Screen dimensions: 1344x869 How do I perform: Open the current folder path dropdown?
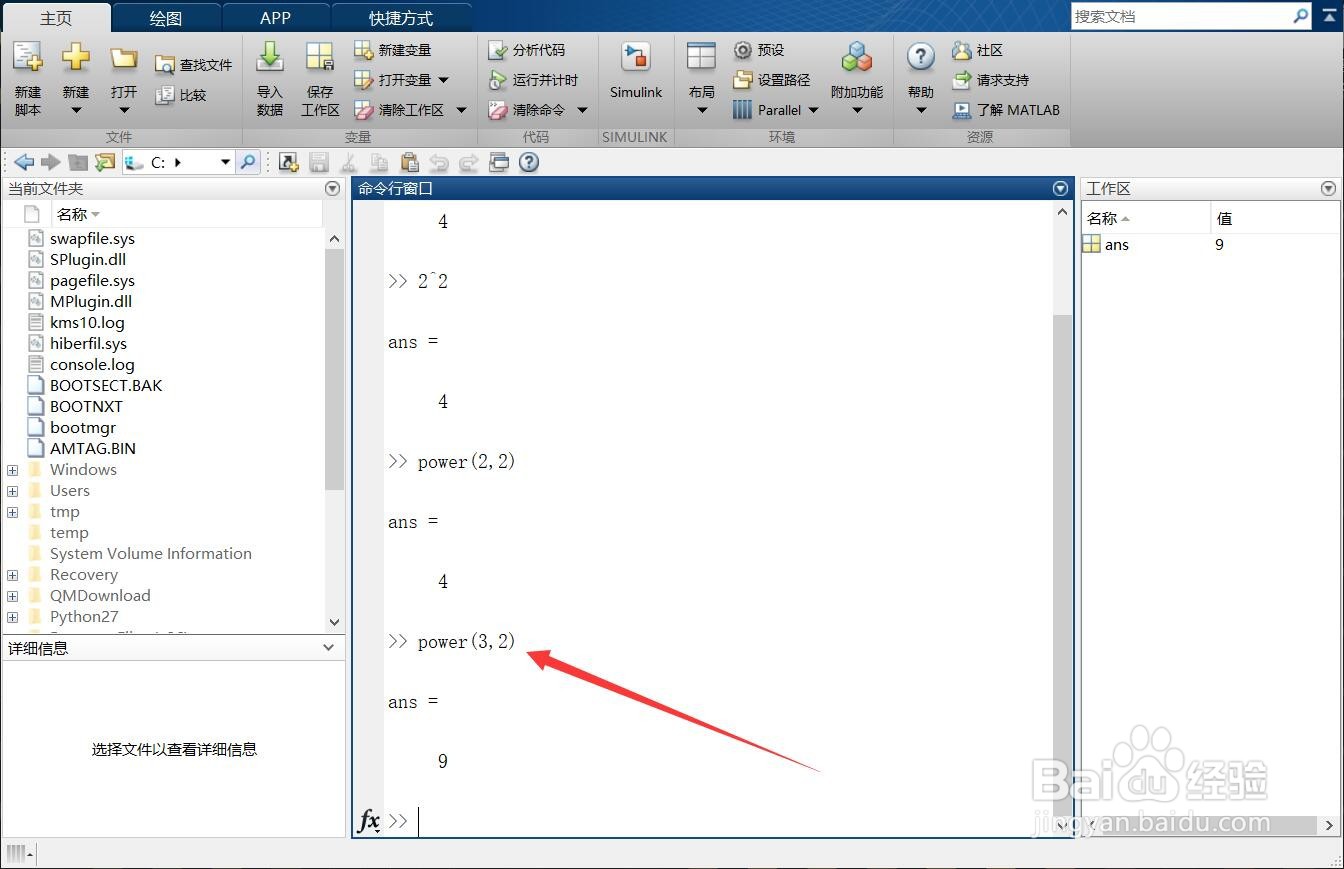[x=225, y=162]
